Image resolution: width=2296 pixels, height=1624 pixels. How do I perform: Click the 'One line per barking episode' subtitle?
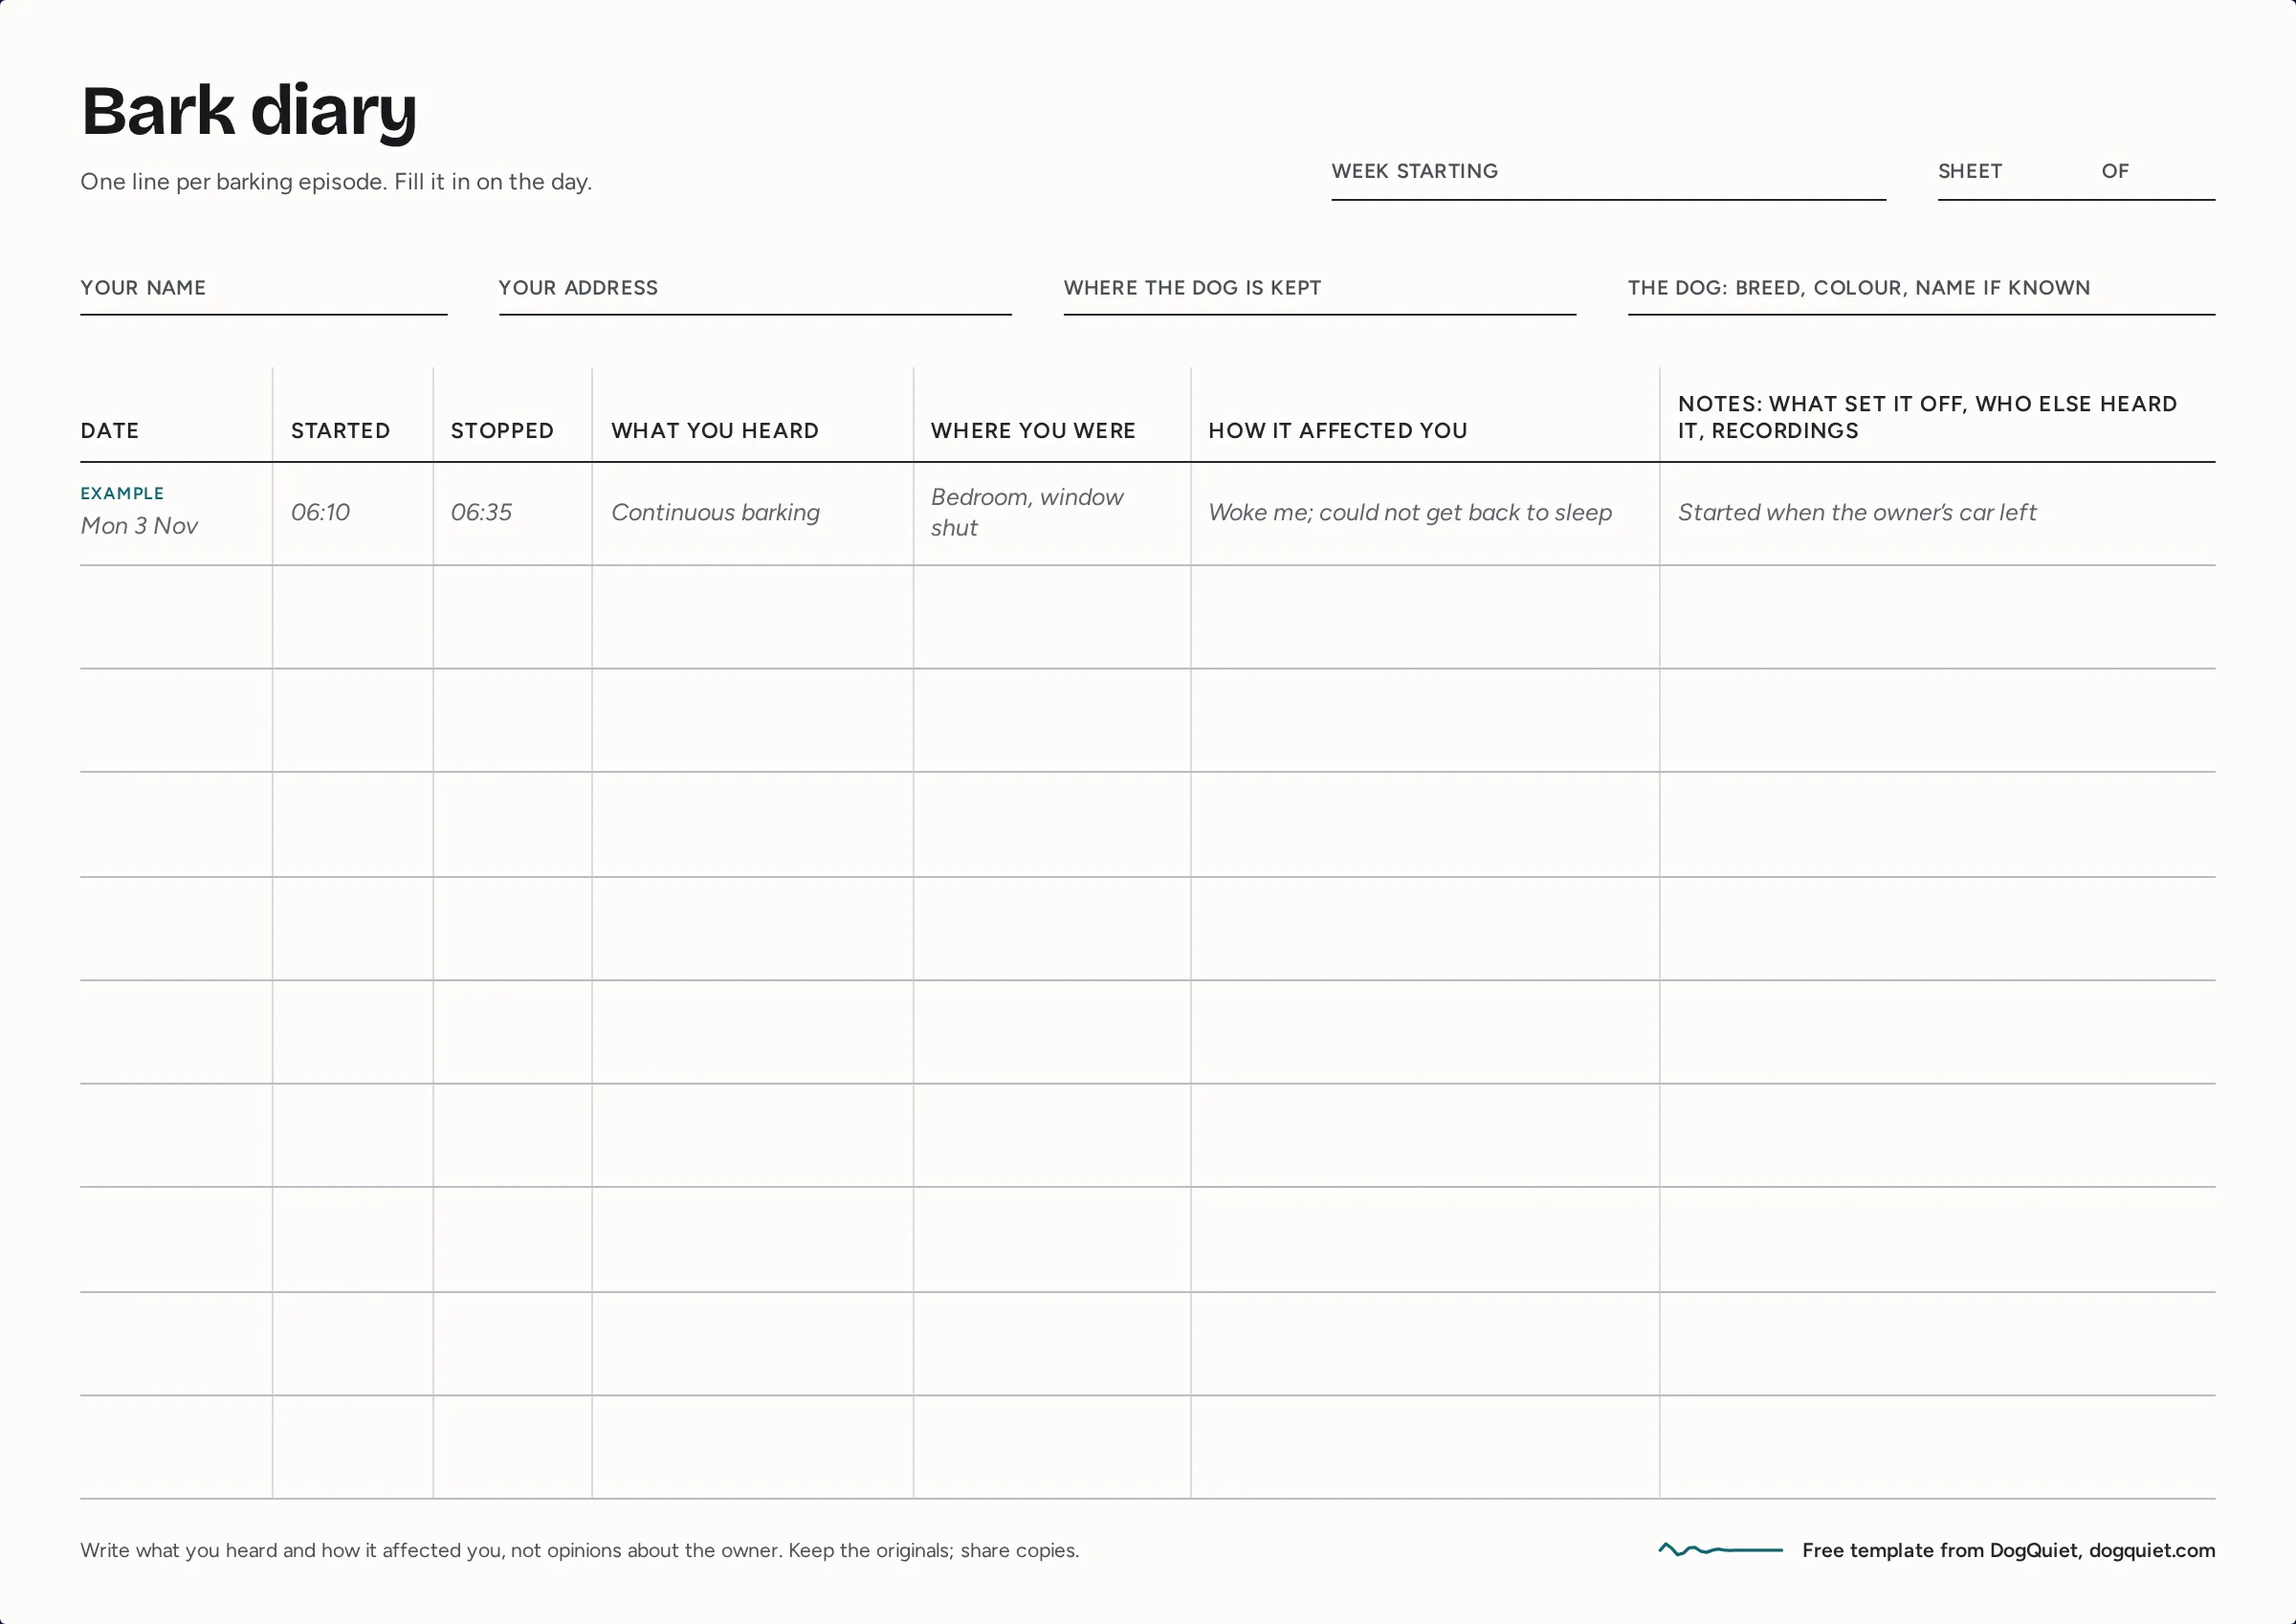(x=336, y=182)
